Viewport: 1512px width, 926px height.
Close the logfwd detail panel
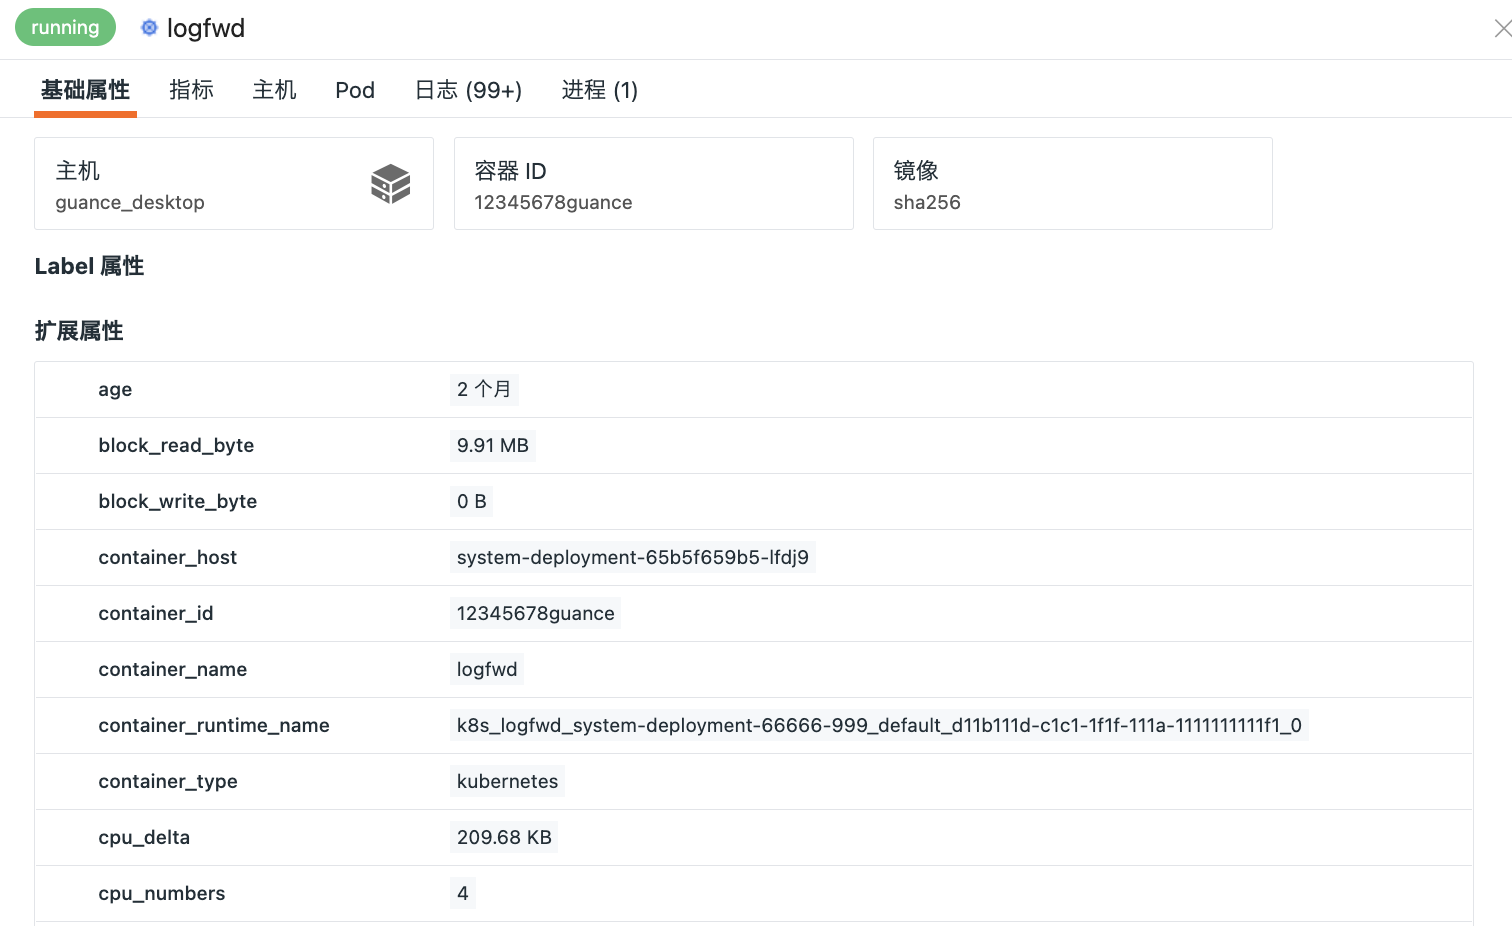pyautogui.click(x=1501, y=29)
